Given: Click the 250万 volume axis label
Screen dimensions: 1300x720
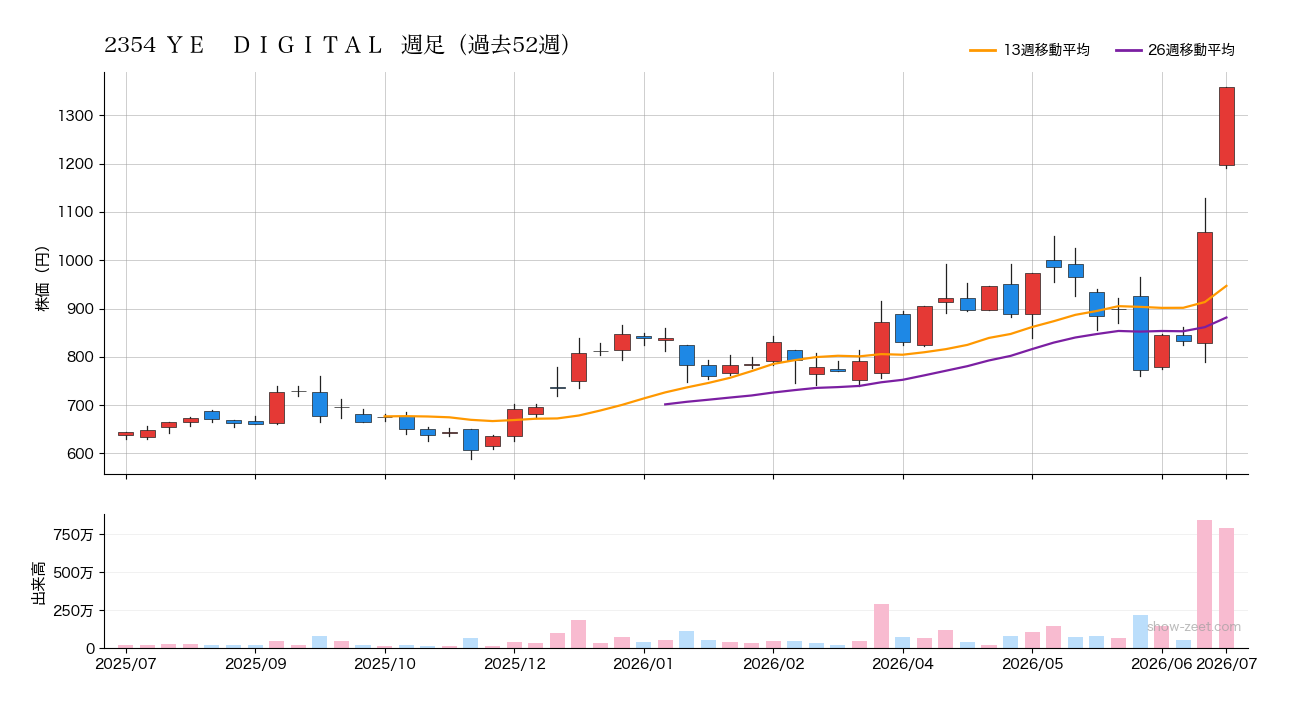Looking at the screenshot, I should pos(74,611).
